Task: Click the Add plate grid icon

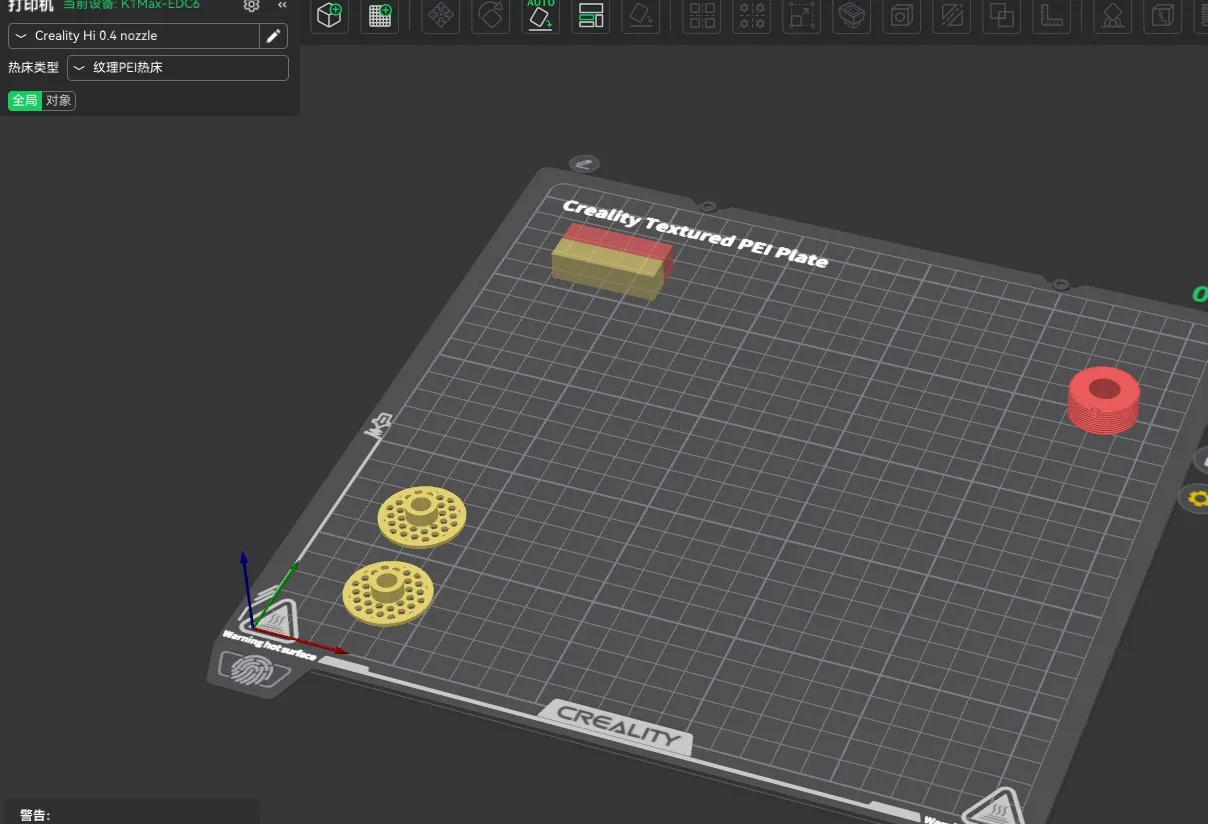Action: pyautogui.click(x=380, y=16)
